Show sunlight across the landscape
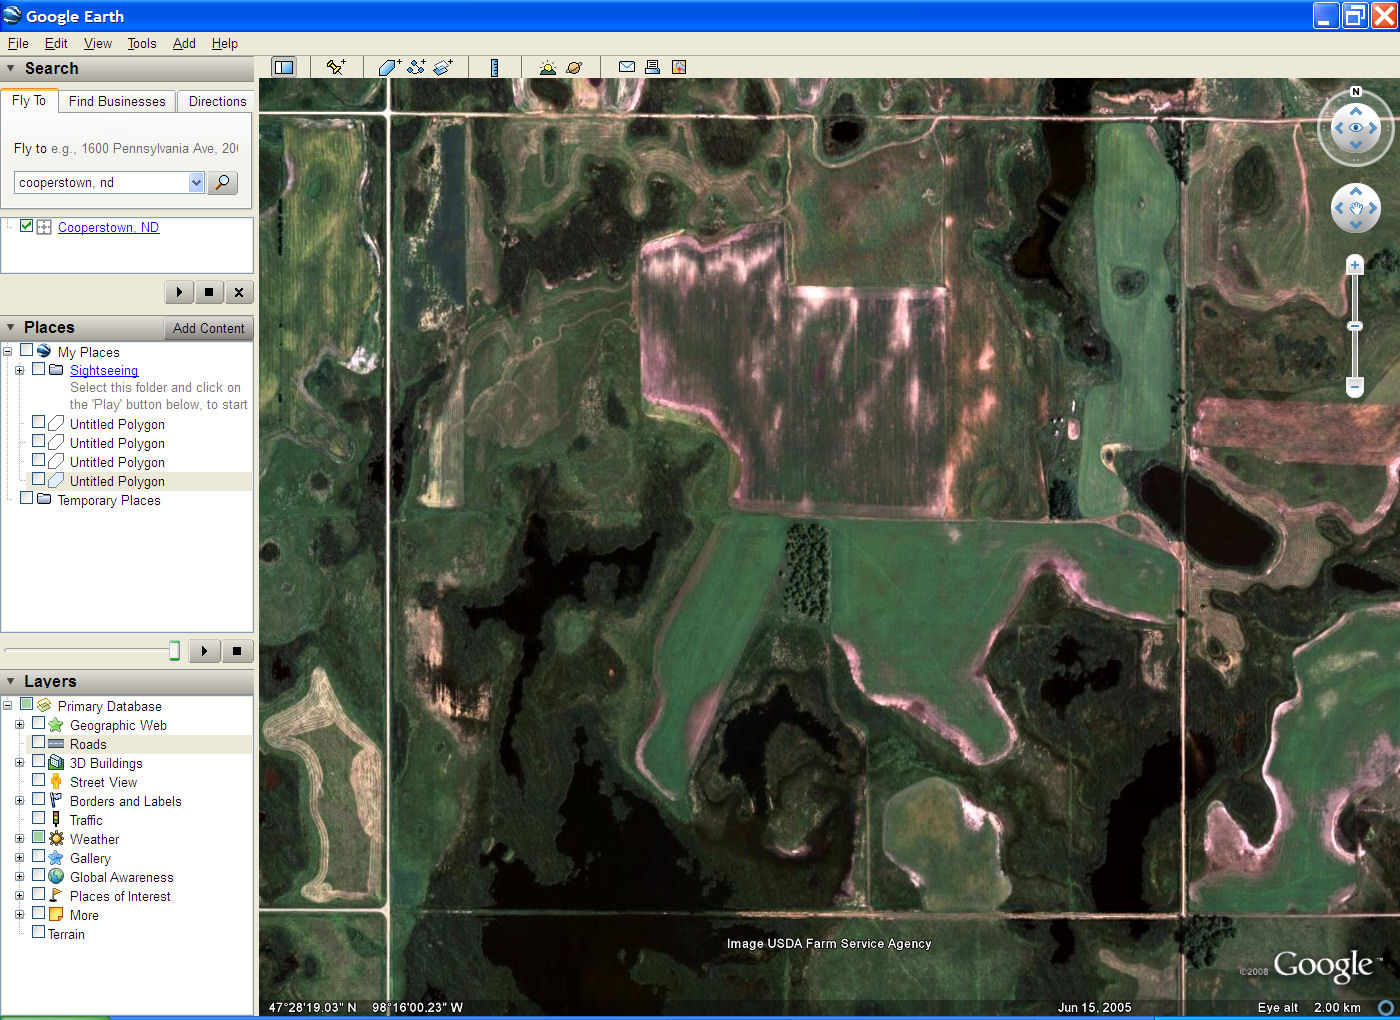This screenshot has width=1400, height=1020. (547, 67)
